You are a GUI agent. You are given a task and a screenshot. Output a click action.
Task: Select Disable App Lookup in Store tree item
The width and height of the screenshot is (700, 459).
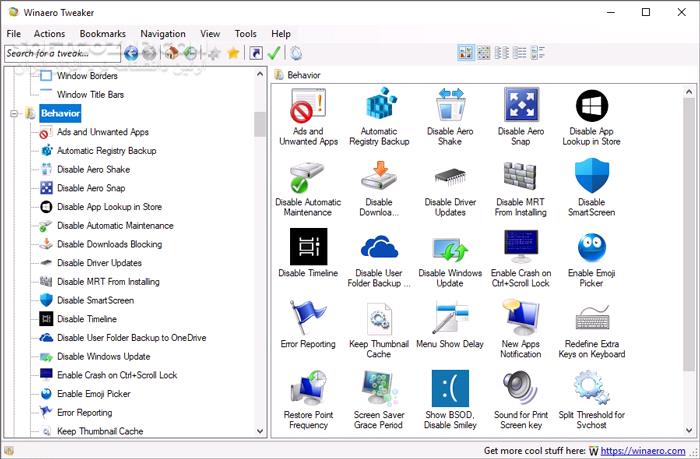109,207
